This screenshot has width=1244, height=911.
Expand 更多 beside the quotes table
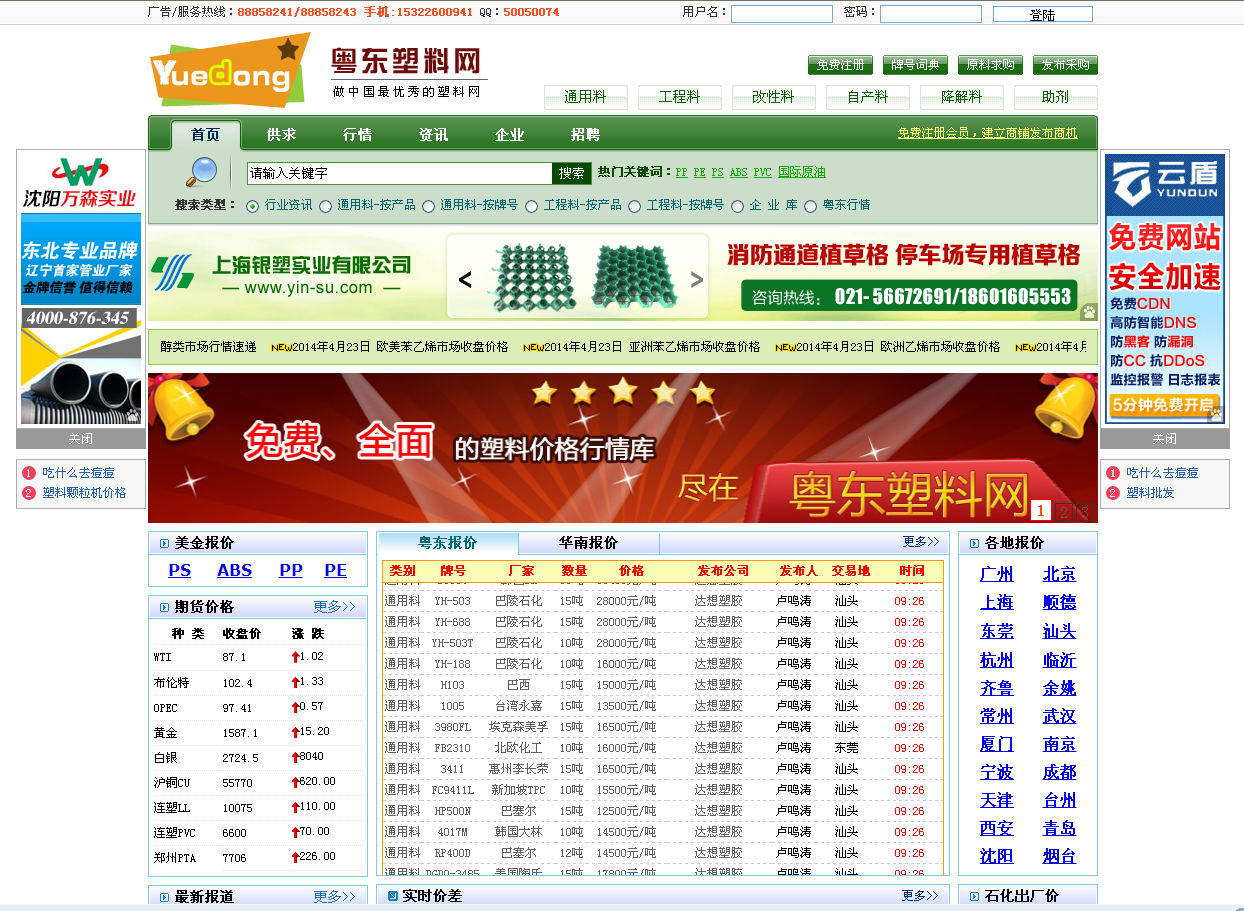point(921,541)
